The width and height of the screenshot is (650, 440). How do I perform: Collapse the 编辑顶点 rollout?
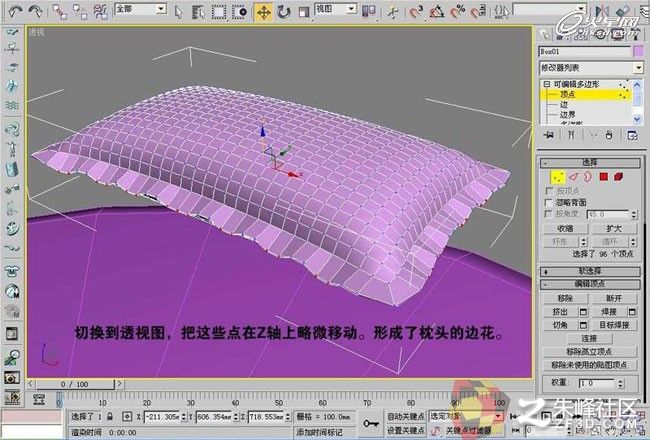(590, 284)
